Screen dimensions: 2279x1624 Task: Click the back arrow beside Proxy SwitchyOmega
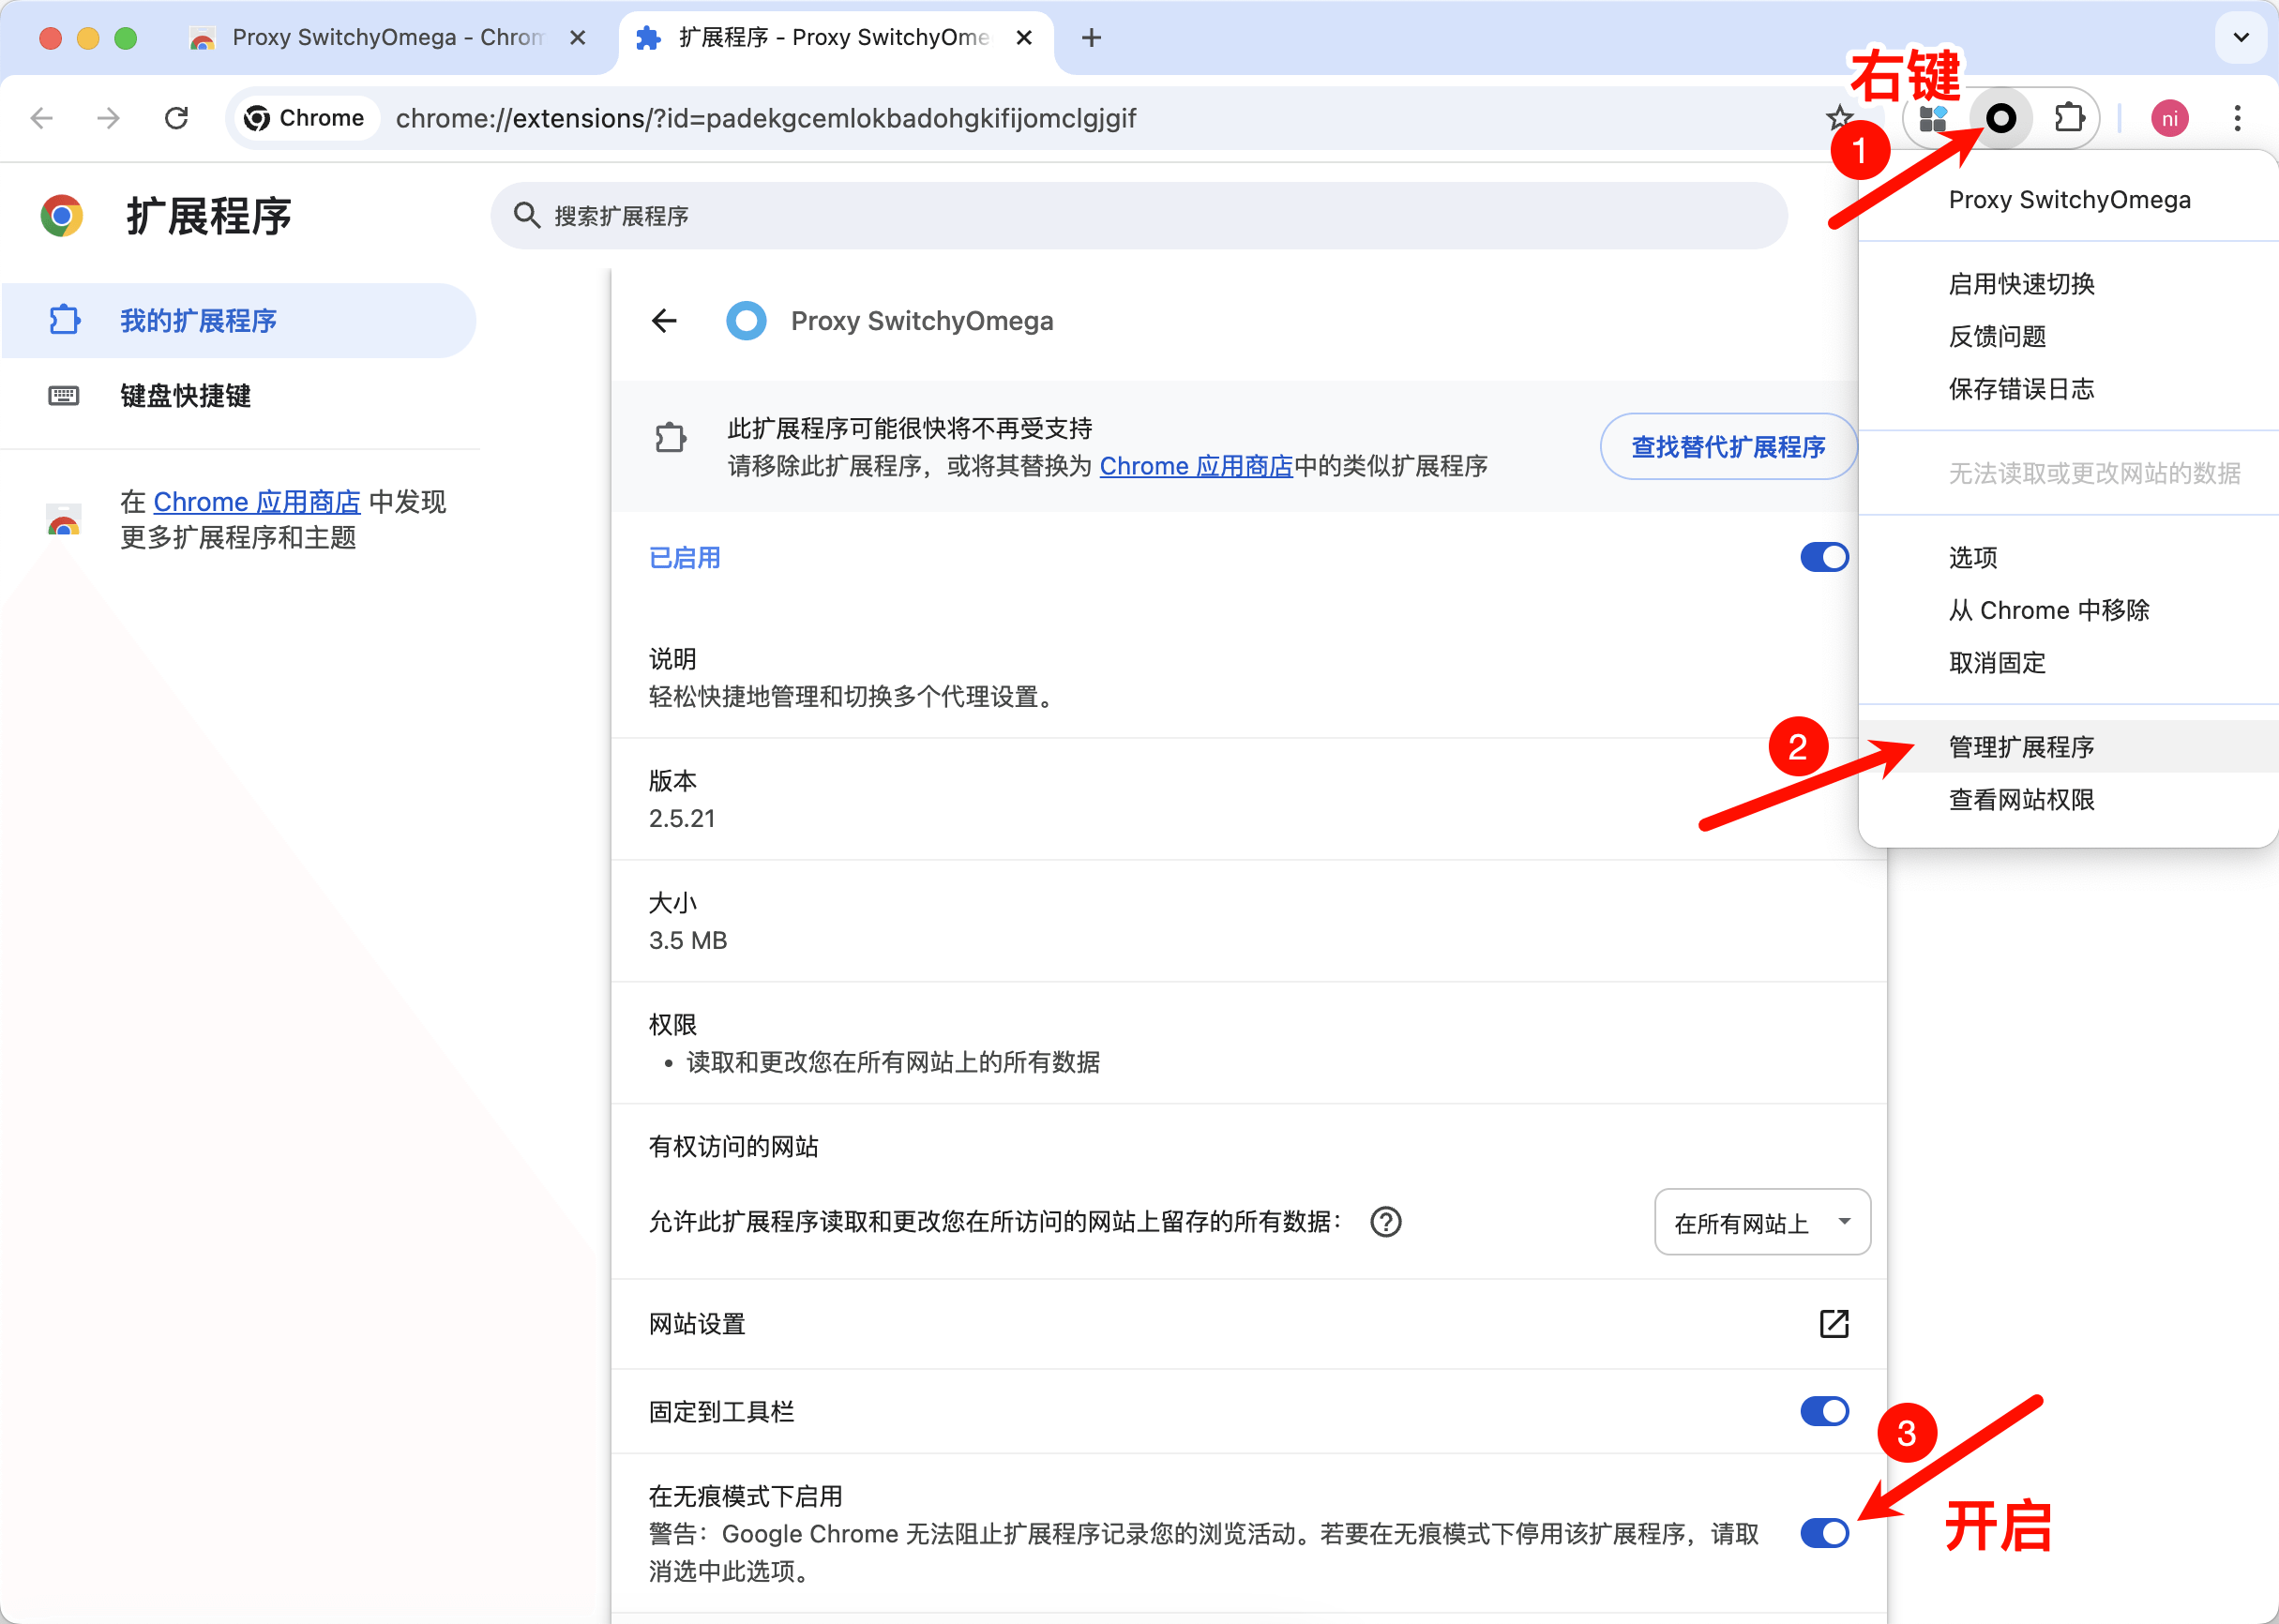[x=664, y=321]
